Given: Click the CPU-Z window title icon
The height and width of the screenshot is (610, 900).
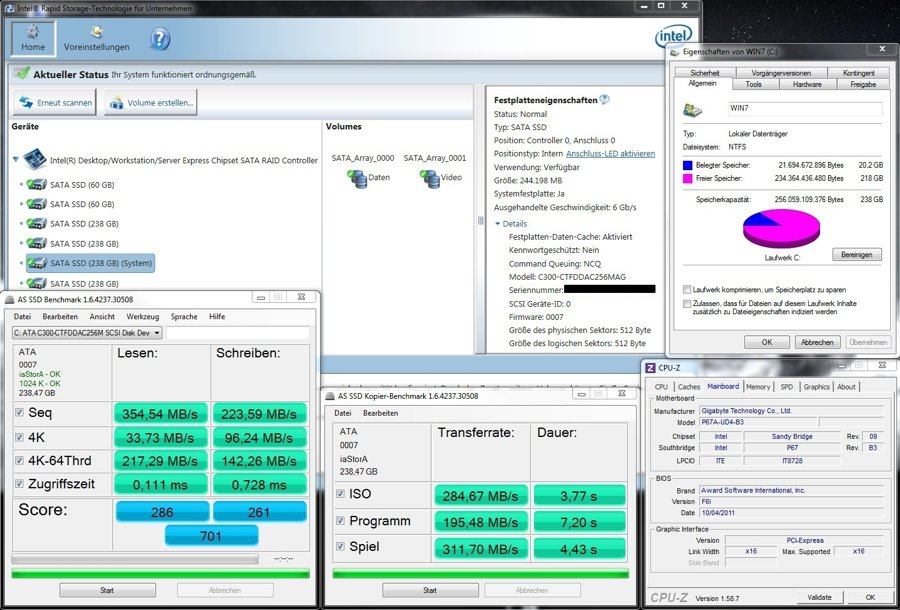Looking at the screenshot, I should (650, 368).
